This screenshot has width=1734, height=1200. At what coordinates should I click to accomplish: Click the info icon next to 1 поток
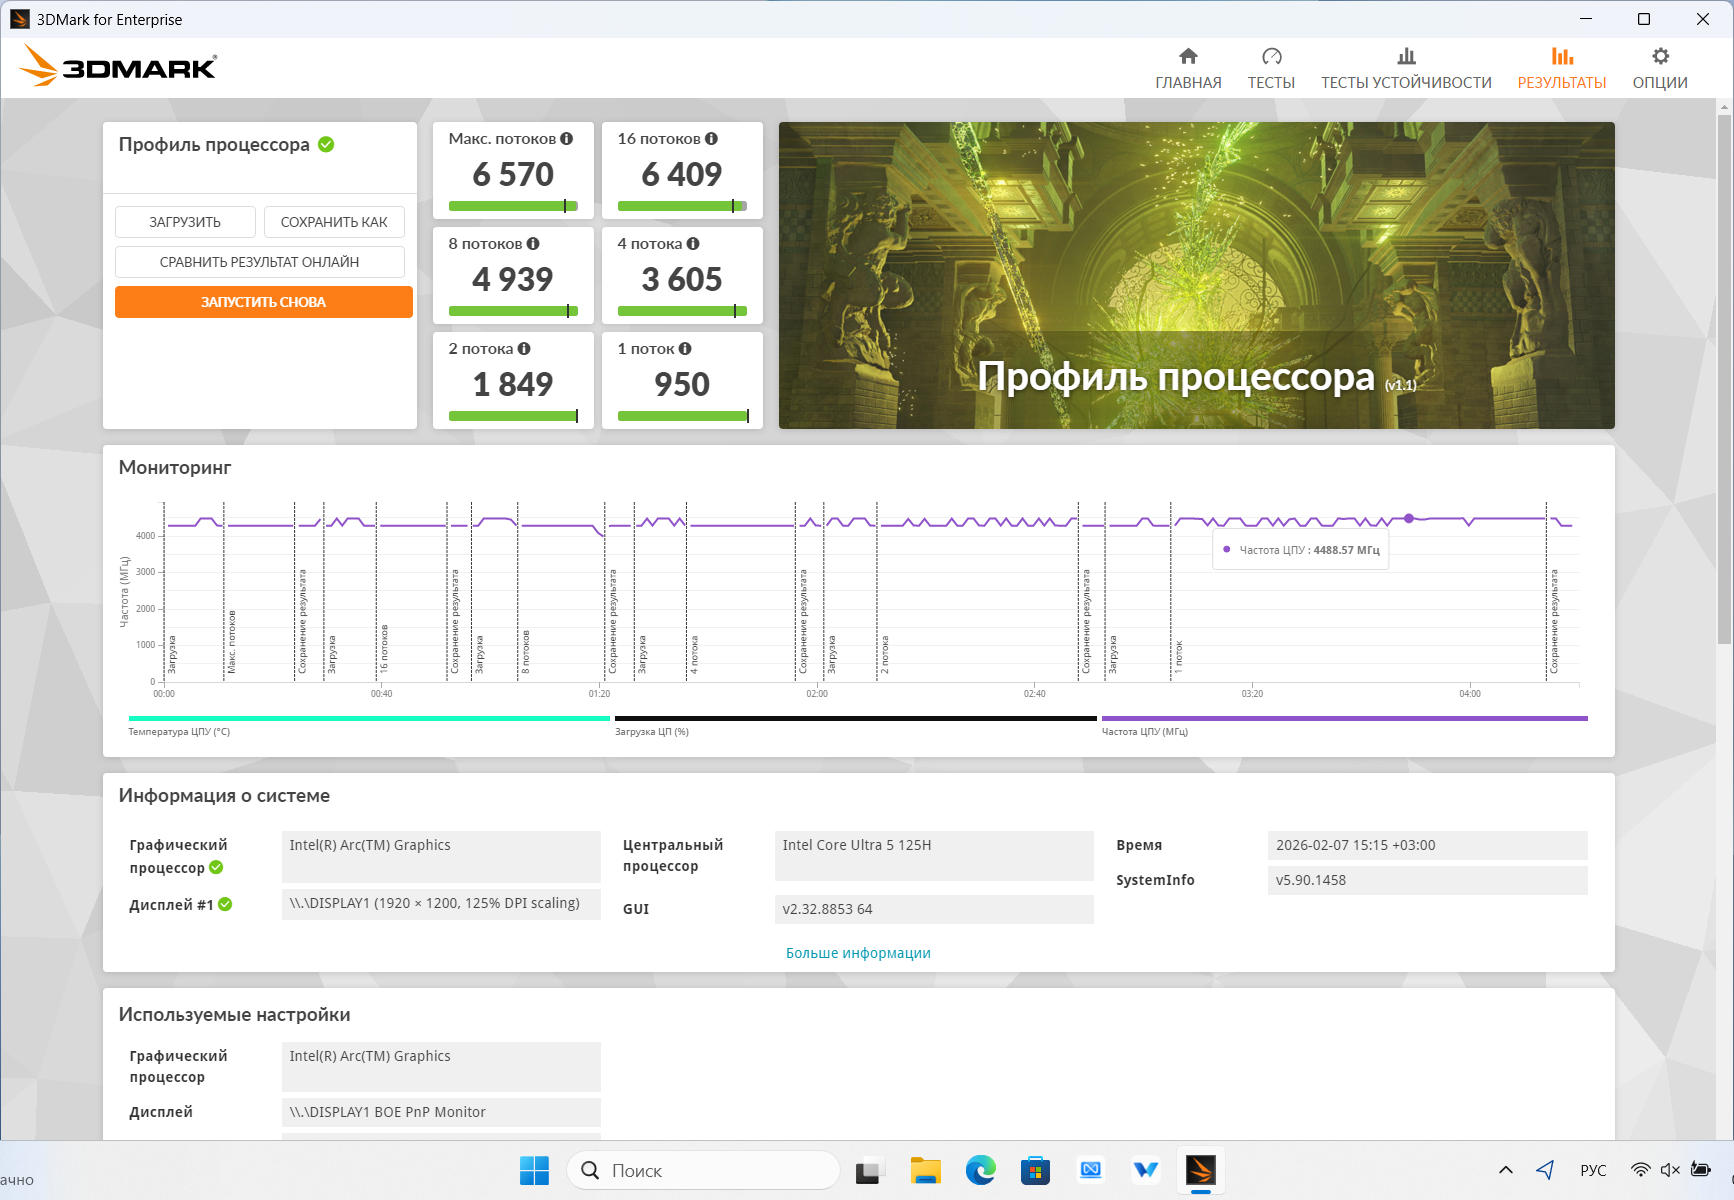[x=685, y=349]
